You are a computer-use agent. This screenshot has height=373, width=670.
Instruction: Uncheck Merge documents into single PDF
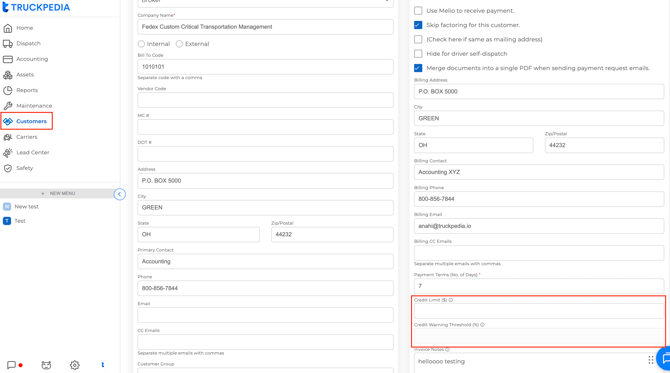point(418,68)
